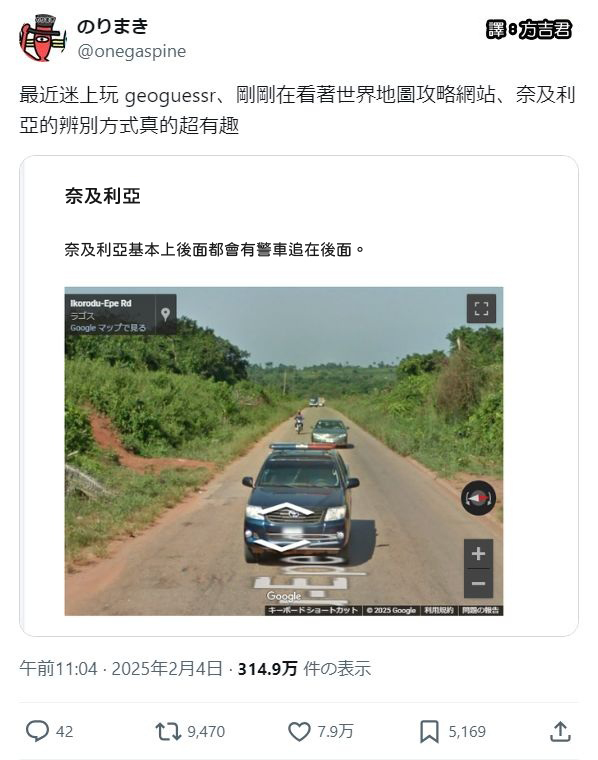Move backward using lower road arrow
Image resolution: width=598 pixels, height=760 pixels.
[281, 545]
